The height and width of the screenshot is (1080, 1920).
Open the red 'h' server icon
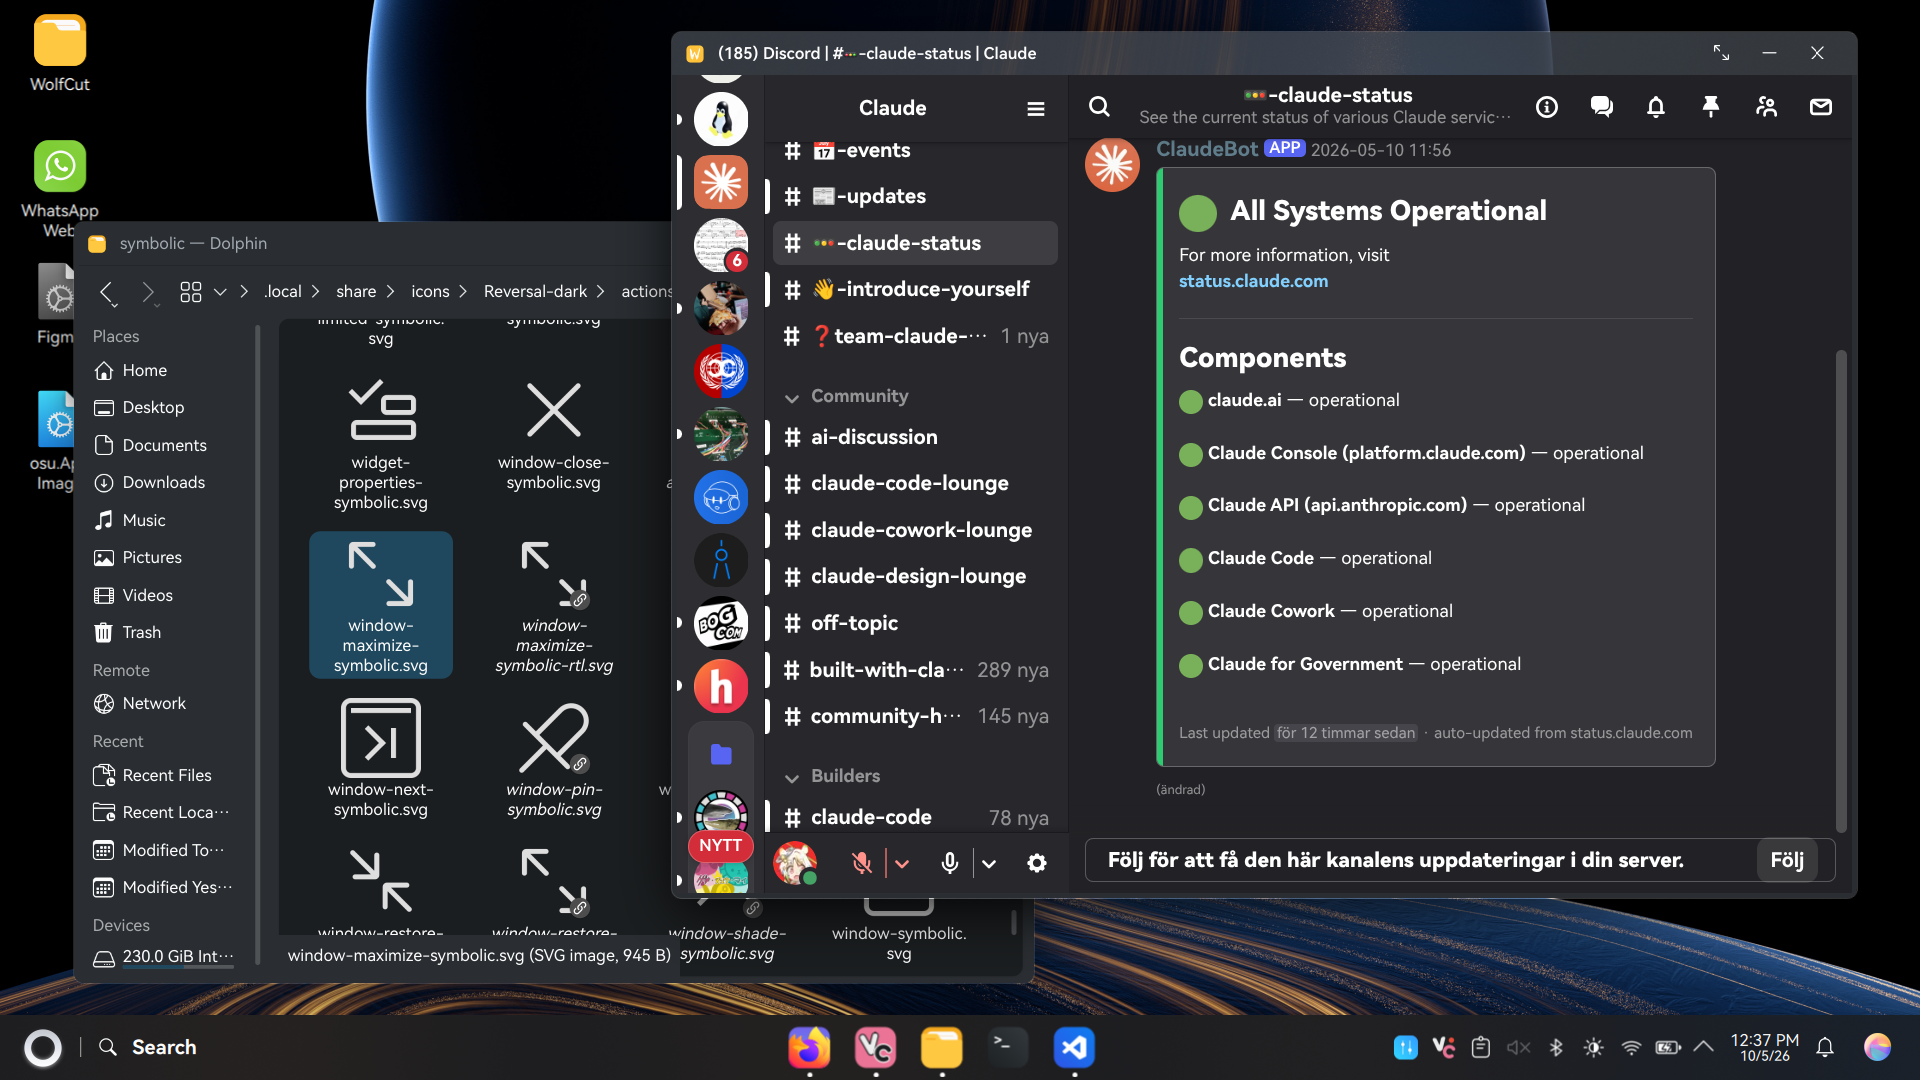721,686
